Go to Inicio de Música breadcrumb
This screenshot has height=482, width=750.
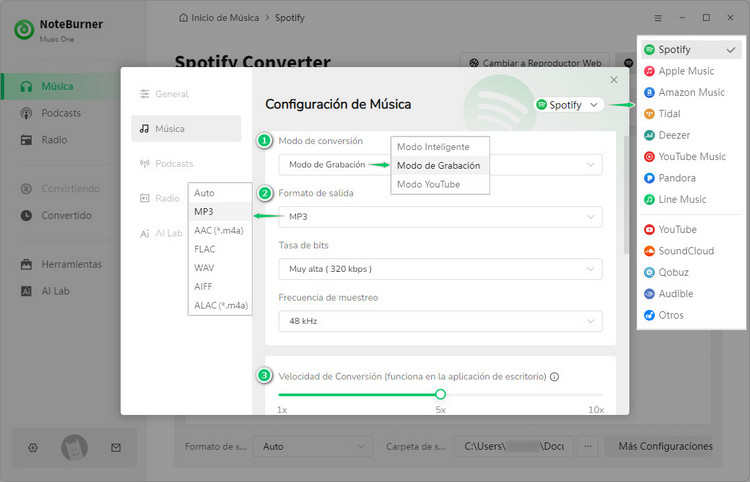click(219, 18)
